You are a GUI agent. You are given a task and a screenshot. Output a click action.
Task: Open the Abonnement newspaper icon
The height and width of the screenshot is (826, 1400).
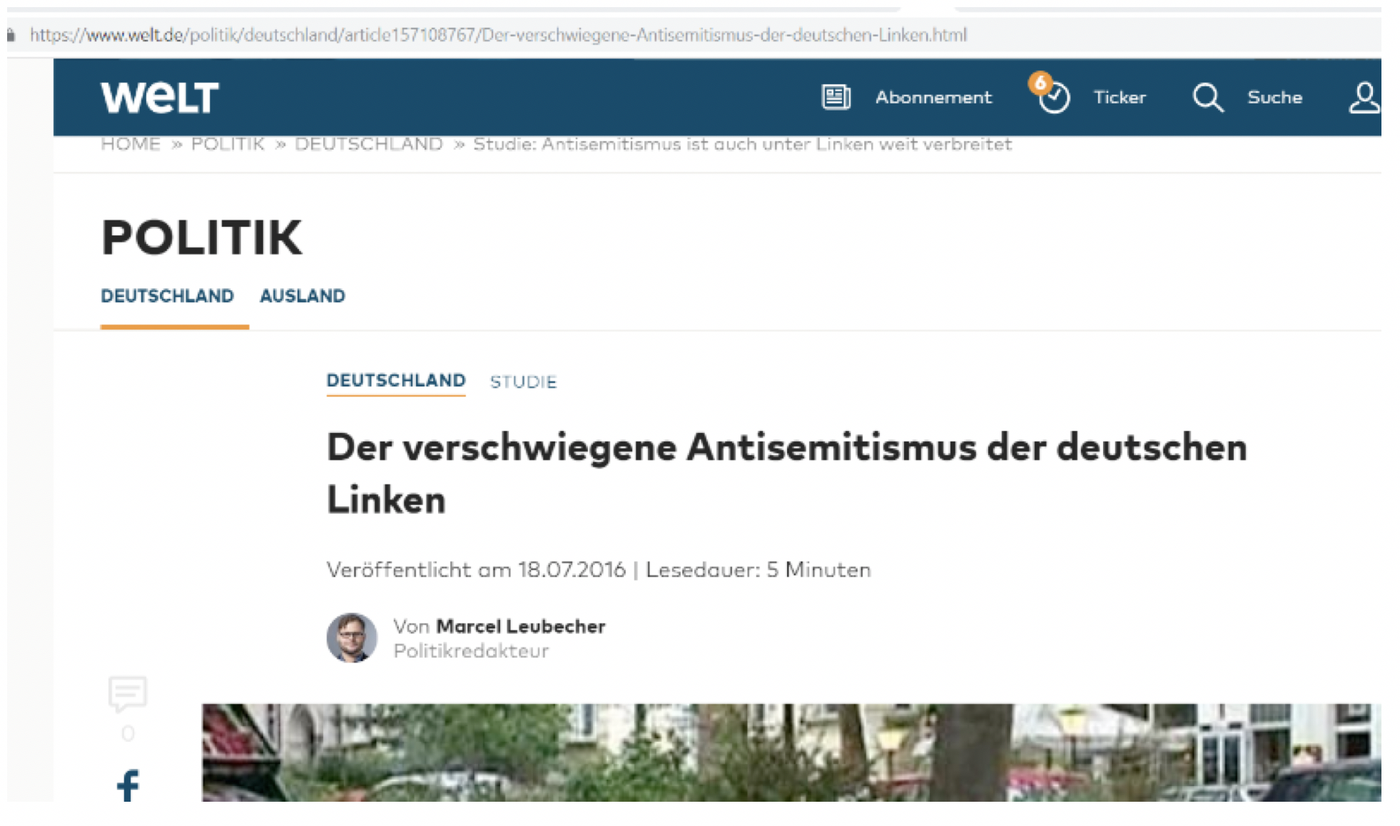click(x=836, y=97)
